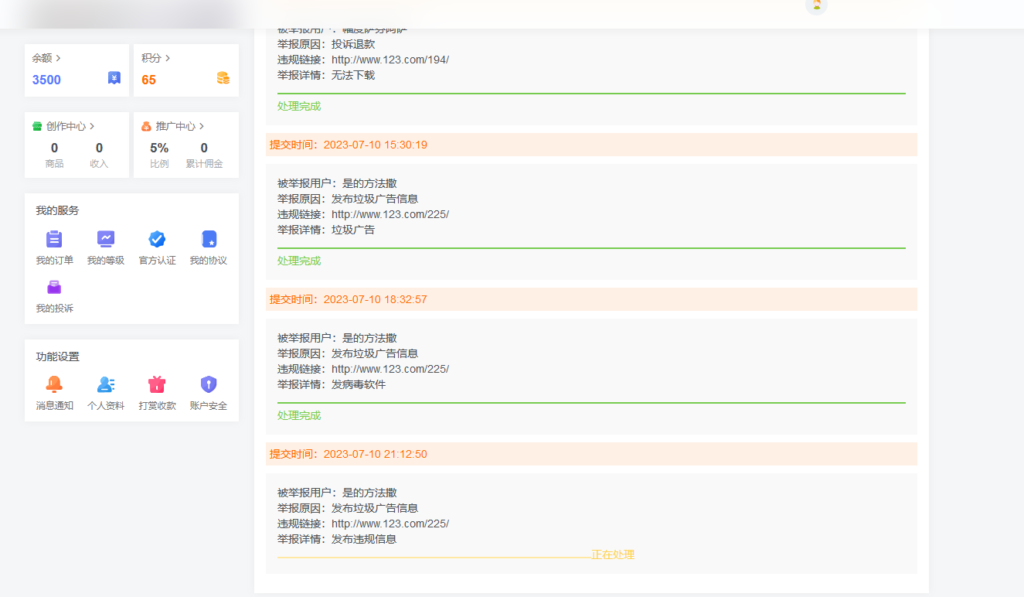Click the 官方认证 verification badge icon
The height and width of the screenshot is (597, 1024).
(x=157, y=240)
